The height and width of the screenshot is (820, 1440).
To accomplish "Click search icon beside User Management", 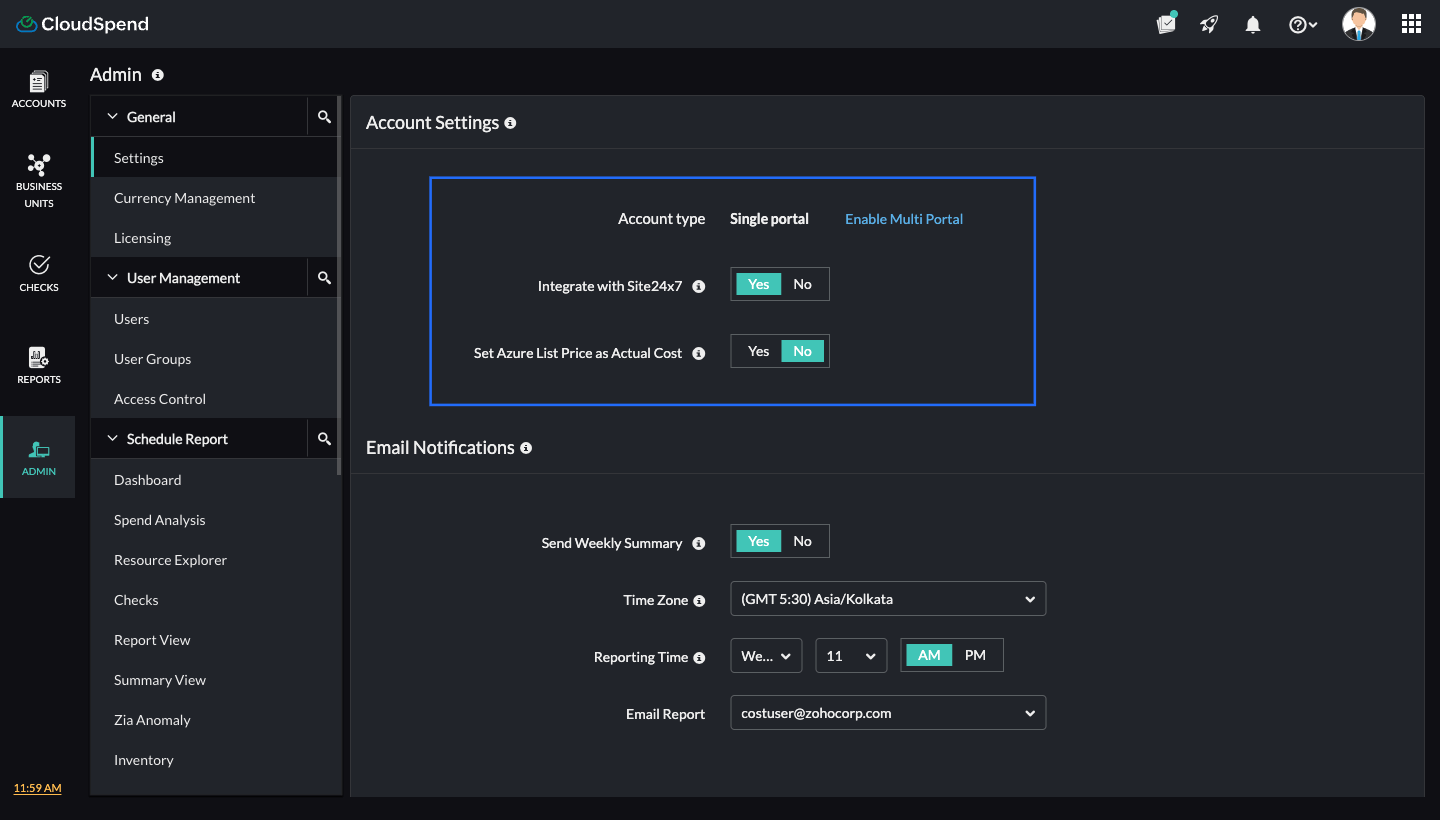I will point(324,278).
